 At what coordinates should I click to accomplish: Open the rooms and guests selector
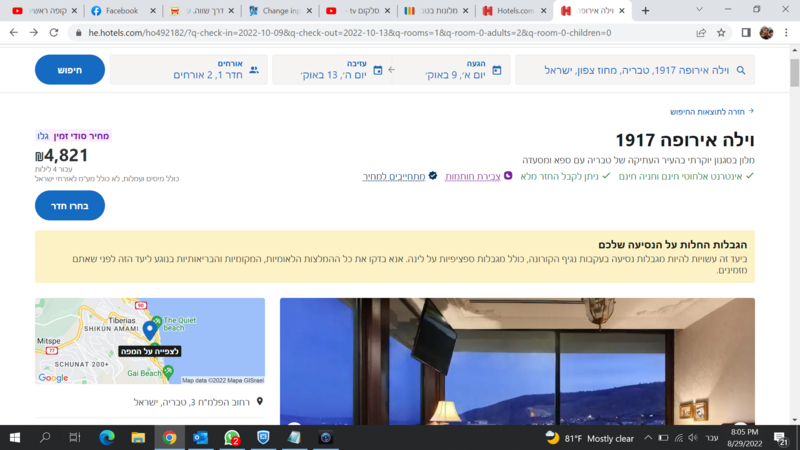coord(189,69)
